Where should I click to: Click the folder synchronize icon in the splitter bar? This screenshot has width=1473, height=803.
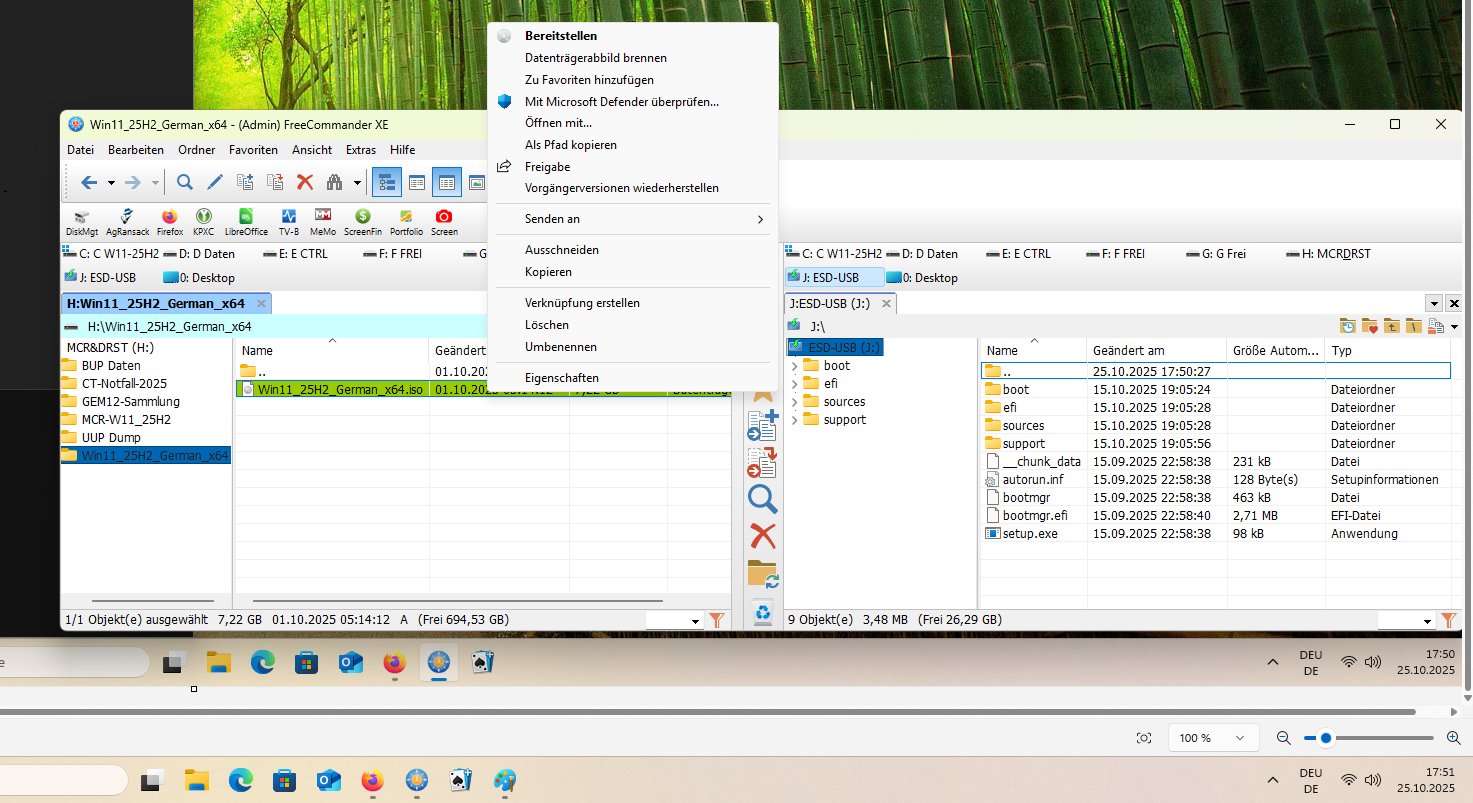coord(763,574)
